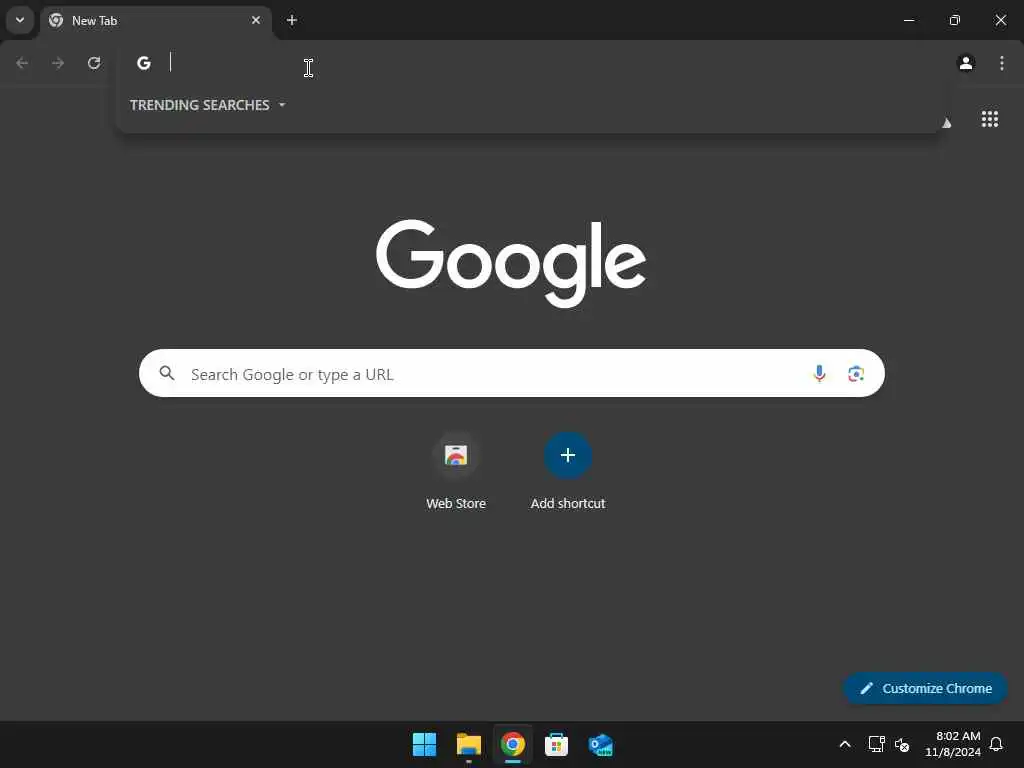Open Customize Chrome panel
1024x768 pixels.
coord(925,688)
